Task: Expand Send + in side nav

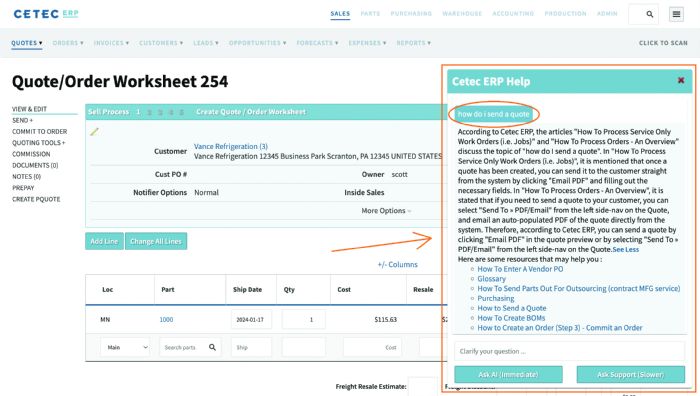Action: [x=22, y=120]
